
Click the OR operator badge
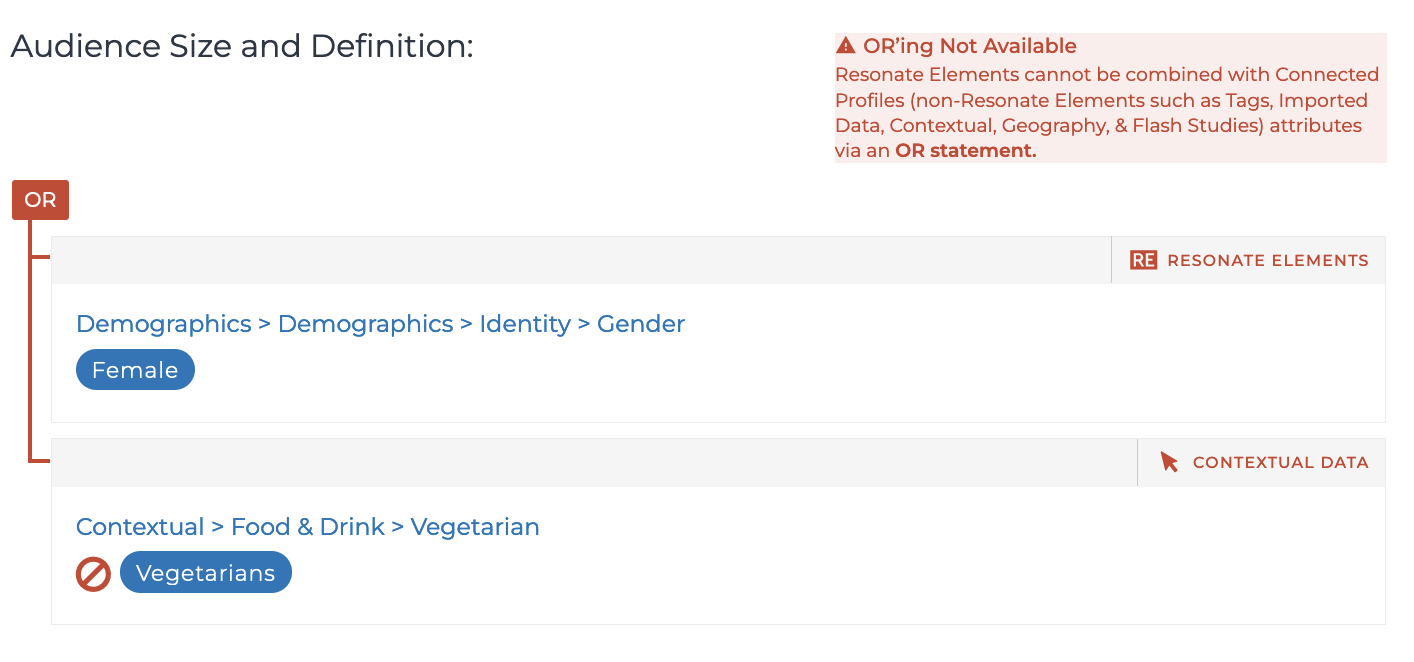tap(40, 200)
